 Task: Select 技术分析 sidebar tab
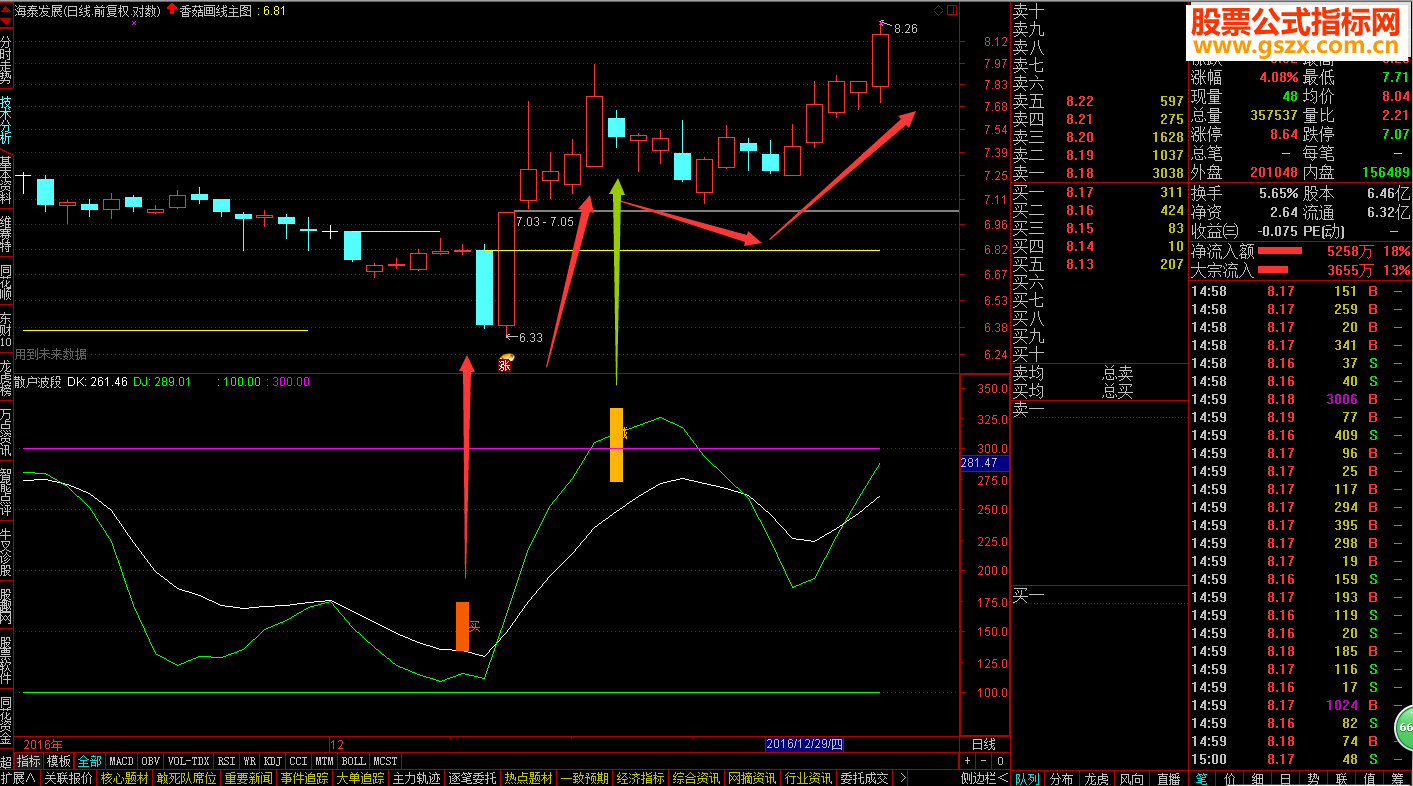tap(6, 120)
